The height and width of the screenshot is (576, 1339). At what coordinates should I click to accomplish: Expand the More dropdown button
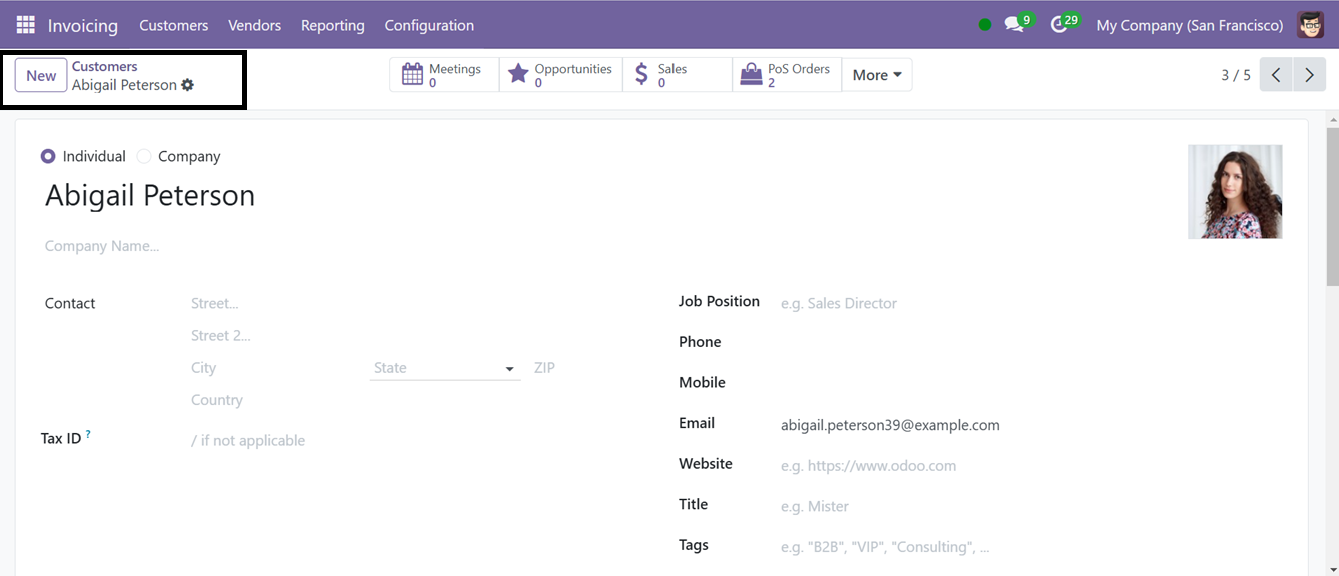click(x=877, y=75)
